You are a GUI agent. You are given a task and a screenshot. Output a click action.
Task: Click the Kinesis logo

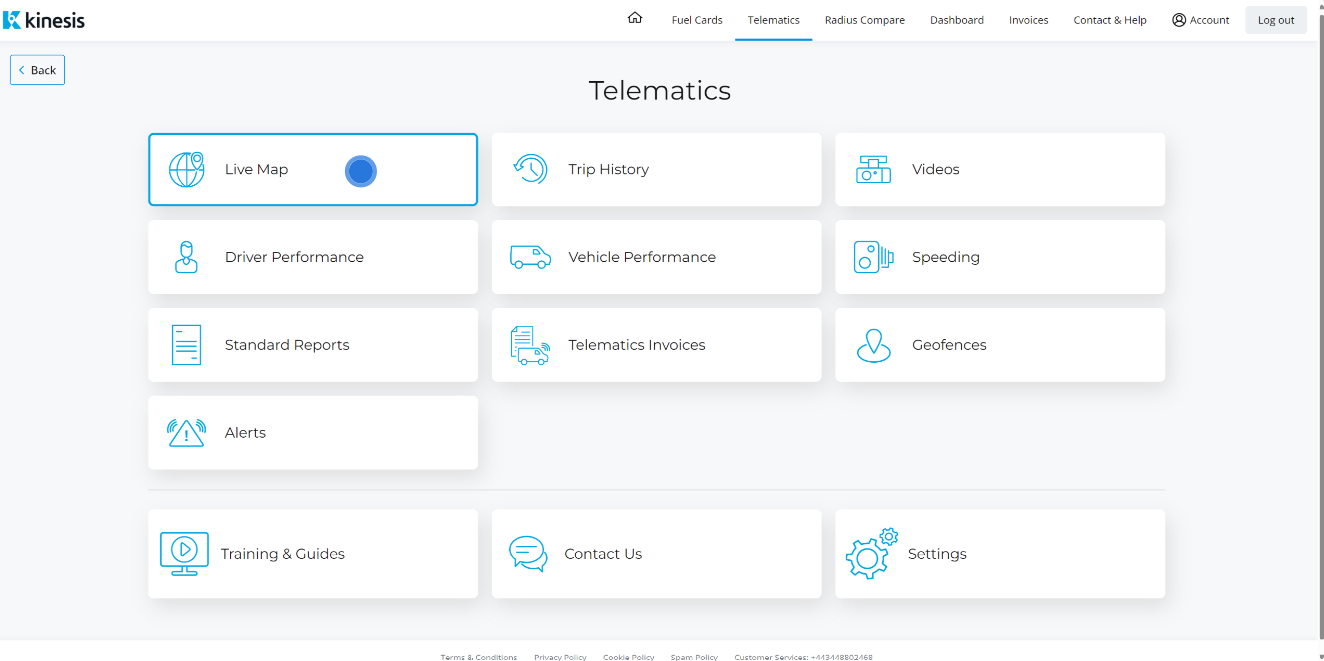(x=44, y=20)
